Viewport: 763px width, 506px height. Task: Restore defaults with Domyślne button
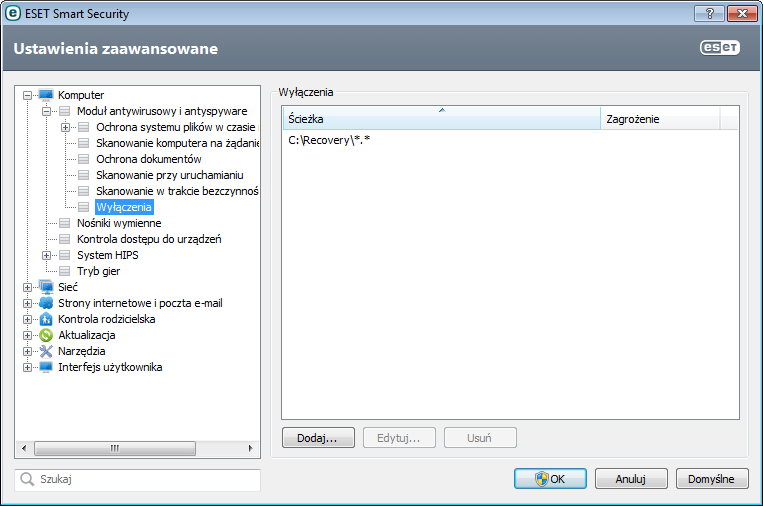[x=712, y=479]
